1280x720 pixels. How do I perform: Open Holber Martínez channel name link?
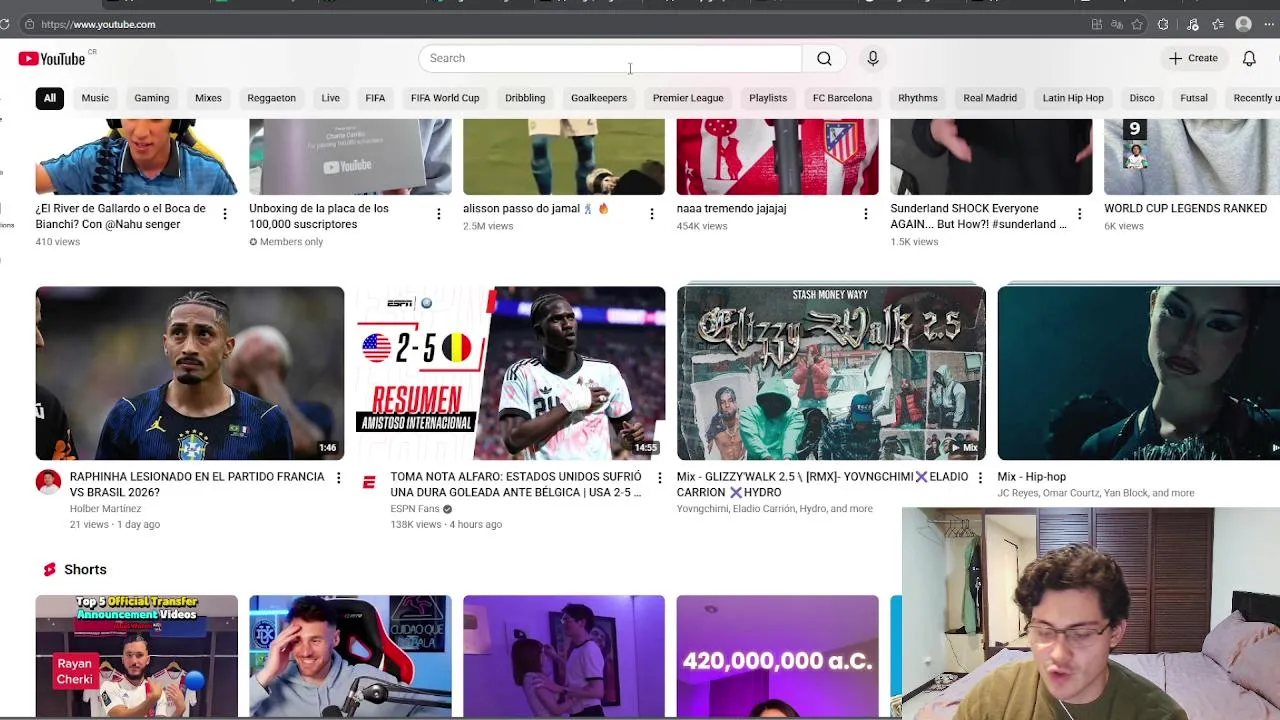click(x=105, y=509)
